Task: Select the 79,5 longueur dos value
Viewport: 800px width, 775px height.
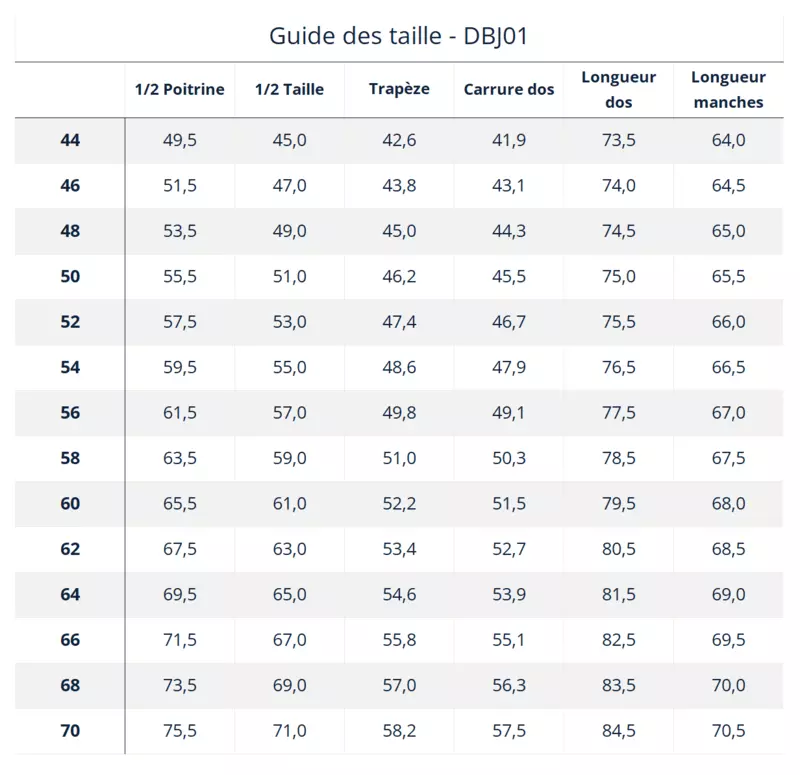Action: [618, 504]
